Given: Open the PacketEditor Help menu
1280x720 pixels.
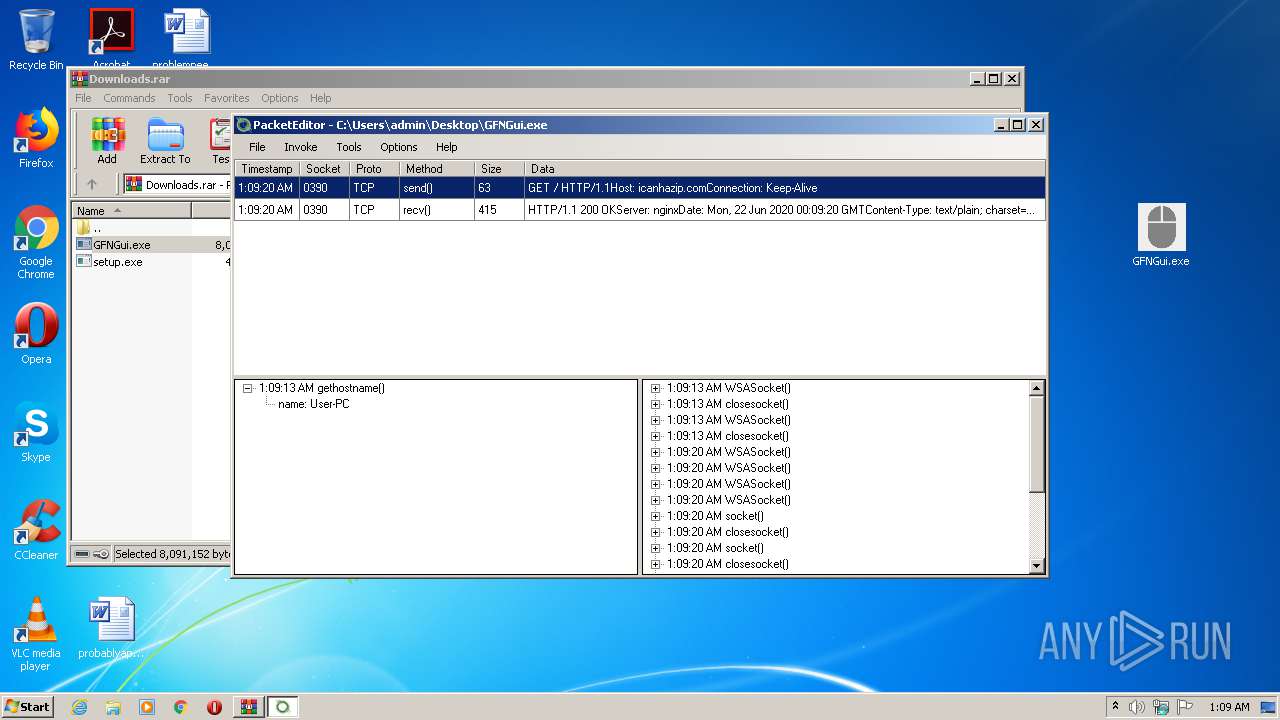Looking at the screenshot, I should coord(446,147).
